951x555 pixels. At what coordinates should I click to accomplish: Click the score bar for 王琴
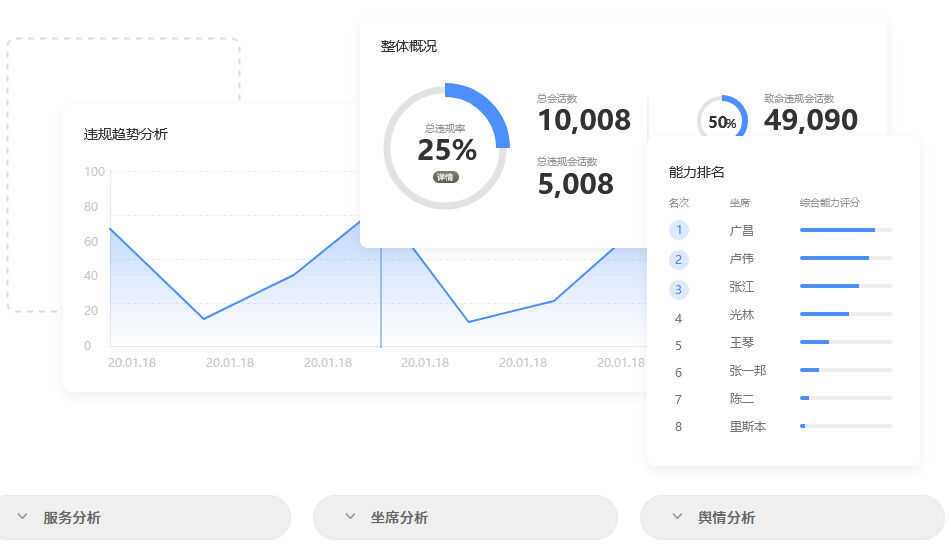click(x=845, y=342)
